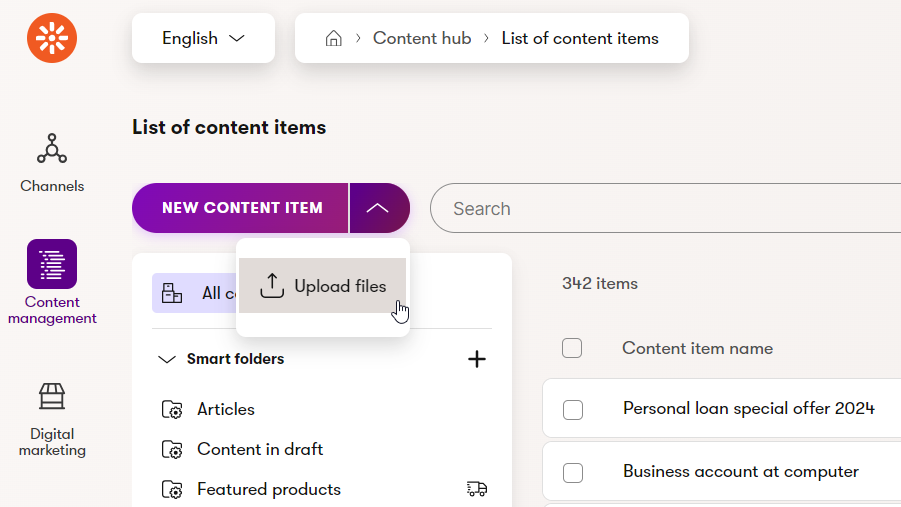This screenshot has height=507, width=901.
Task: Open the Articles smart folder
Action: click(x=225, y=409)
